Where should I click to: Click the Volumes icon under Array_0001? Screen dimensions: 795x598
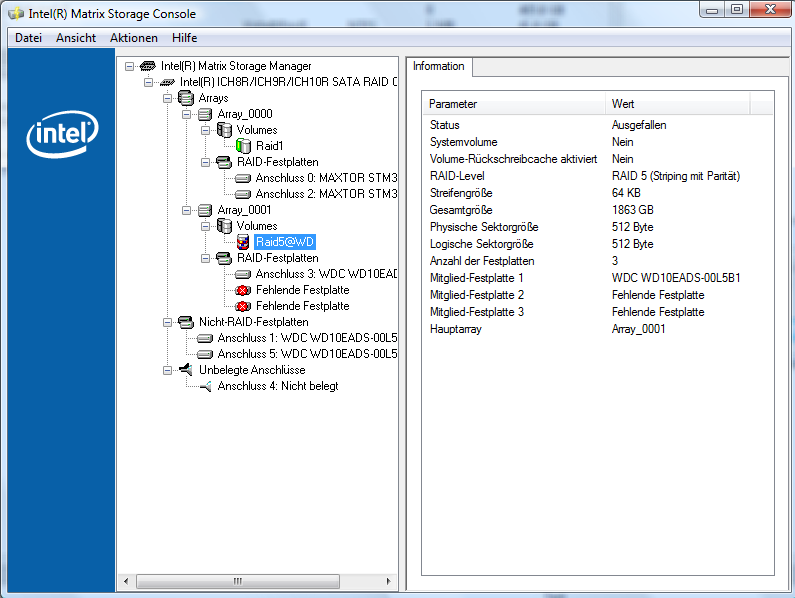[224, 226]
